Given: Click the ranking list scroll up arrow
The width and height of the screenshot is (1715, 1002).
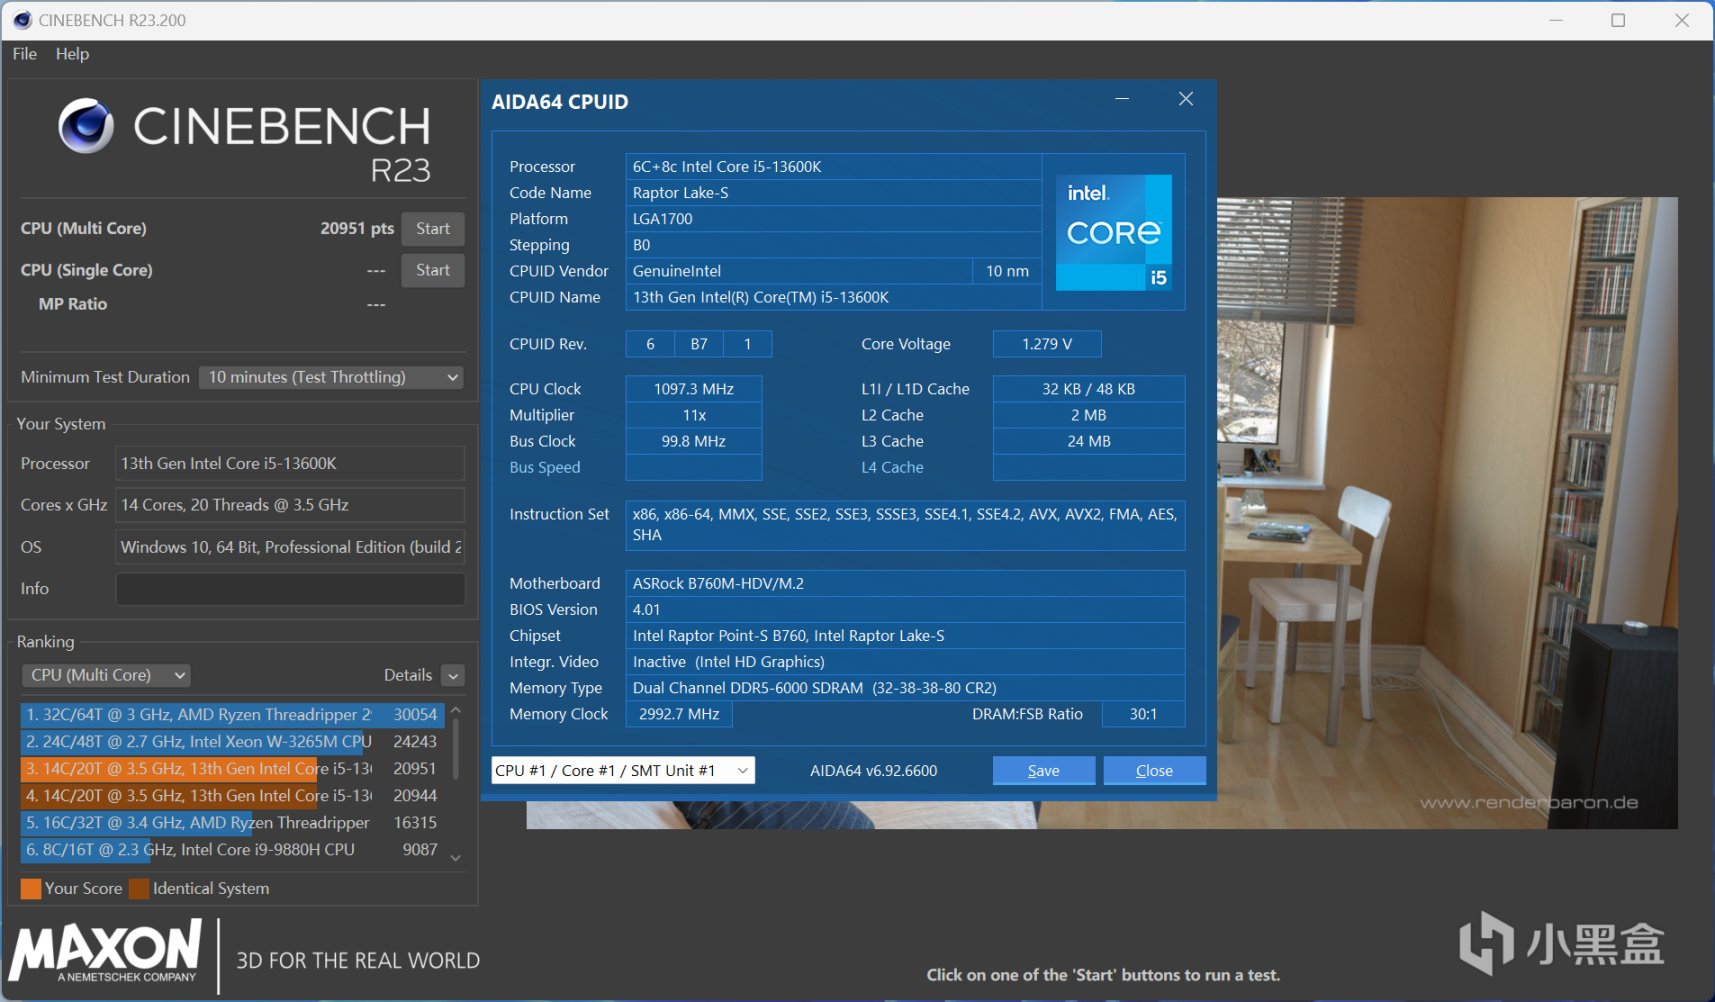Looking at the screenshot, I should [x=456, y=711].
